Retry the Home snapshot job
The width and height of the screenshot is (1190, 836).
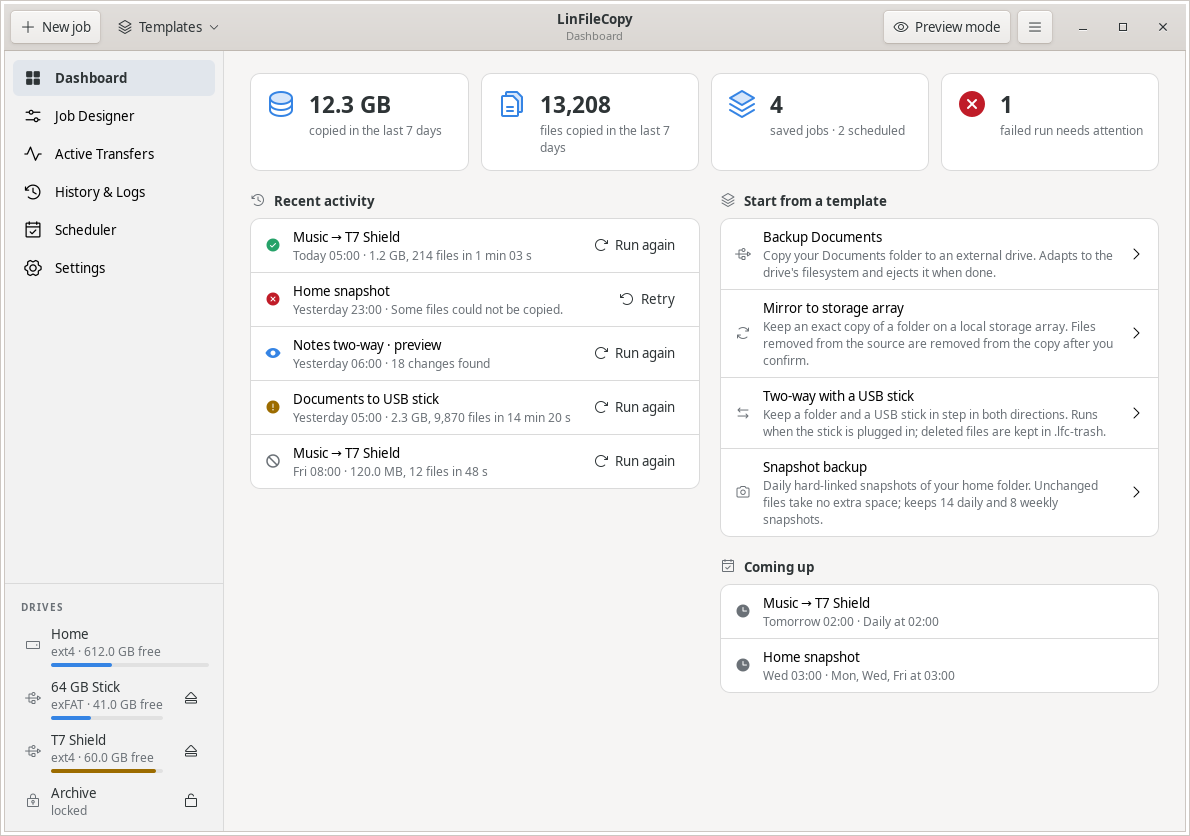pyautogui.click(x=647, y=300)
